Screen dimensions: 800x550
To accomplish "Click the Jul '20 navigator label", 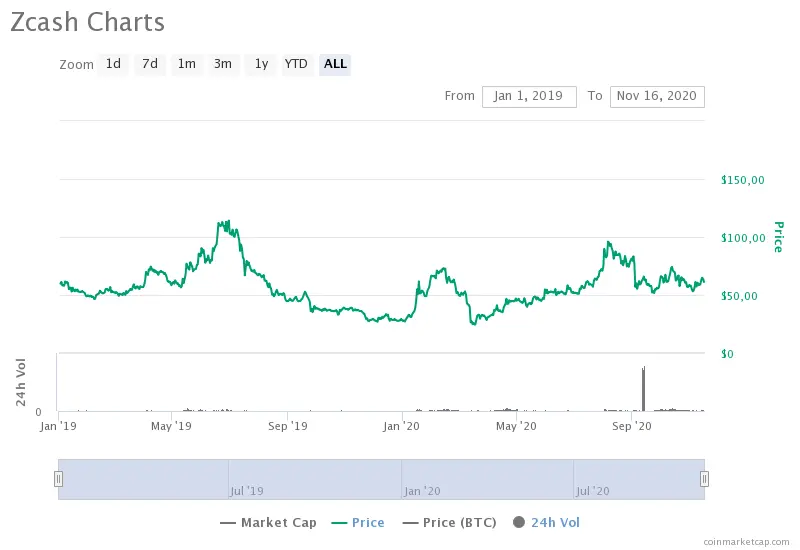I will pyautogui.click(x=593, y=491).
